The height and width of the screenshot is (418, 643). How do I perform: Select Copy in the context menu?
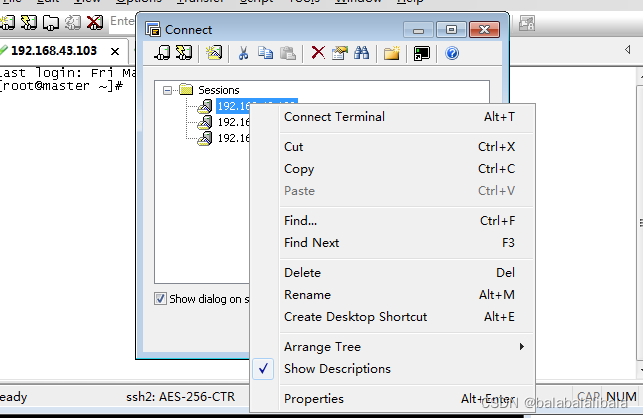392,169
